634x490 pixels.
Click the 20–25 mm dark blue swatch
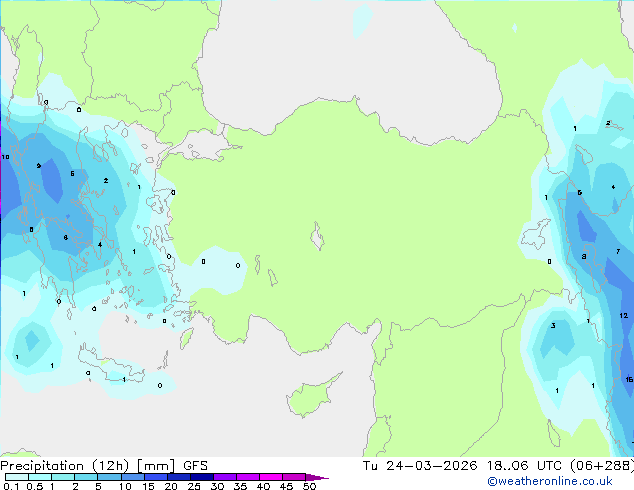point(178,477)
